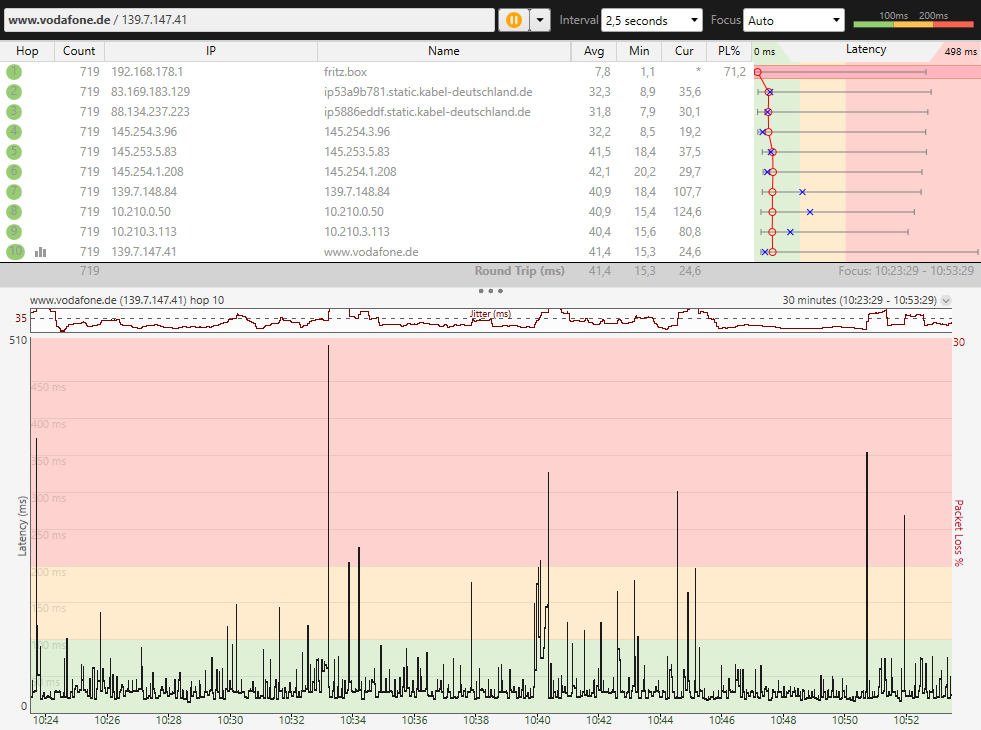Click the hop 3 green circle icon
The image size is (981, 730).
pyautogui.click(x=14, y=112)
